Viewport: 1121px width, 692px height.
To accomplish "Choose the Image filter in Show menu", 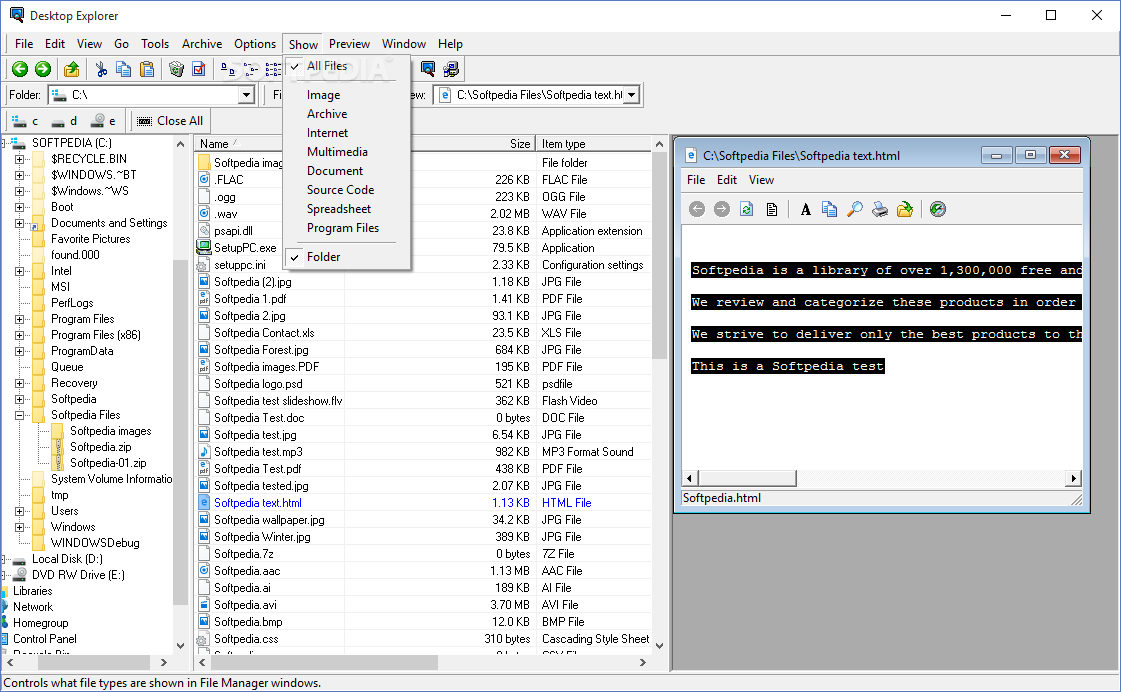I will [x=347, y=95].
